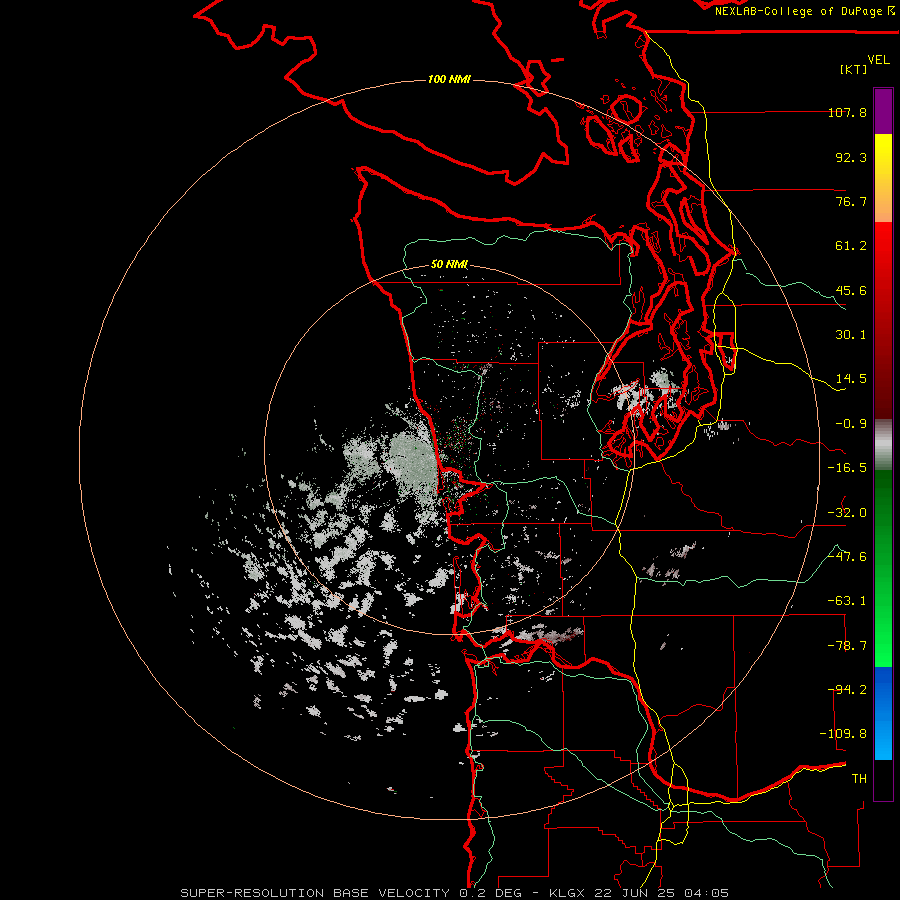Click the -94.2 velocity scale value
Screen dimensions: 900x900
(847, 690)
